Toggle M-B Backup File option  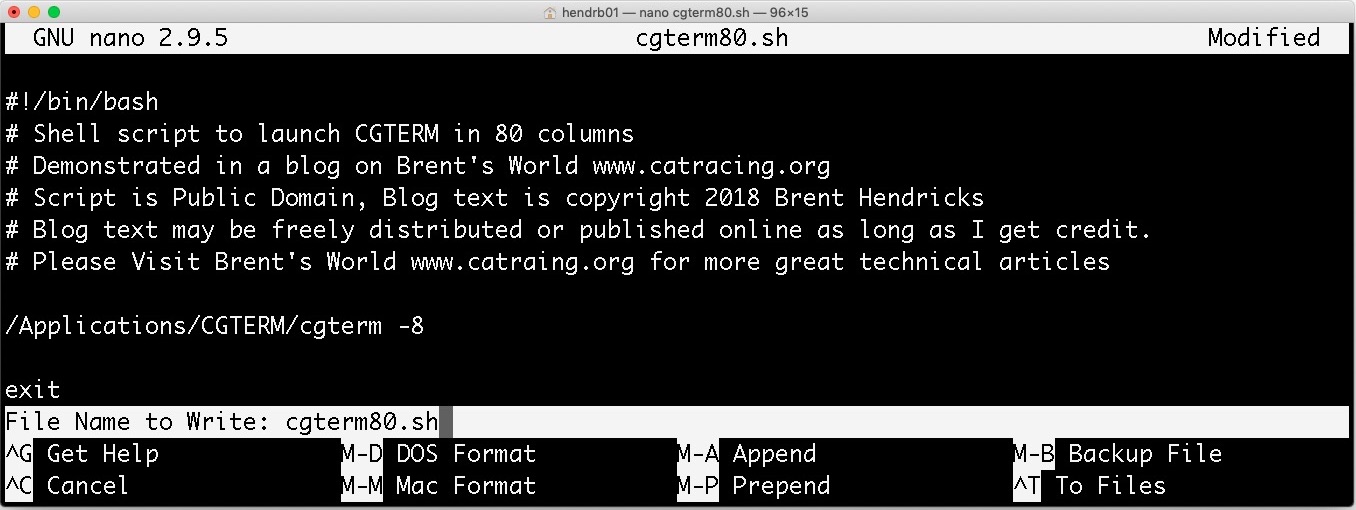1117,453
